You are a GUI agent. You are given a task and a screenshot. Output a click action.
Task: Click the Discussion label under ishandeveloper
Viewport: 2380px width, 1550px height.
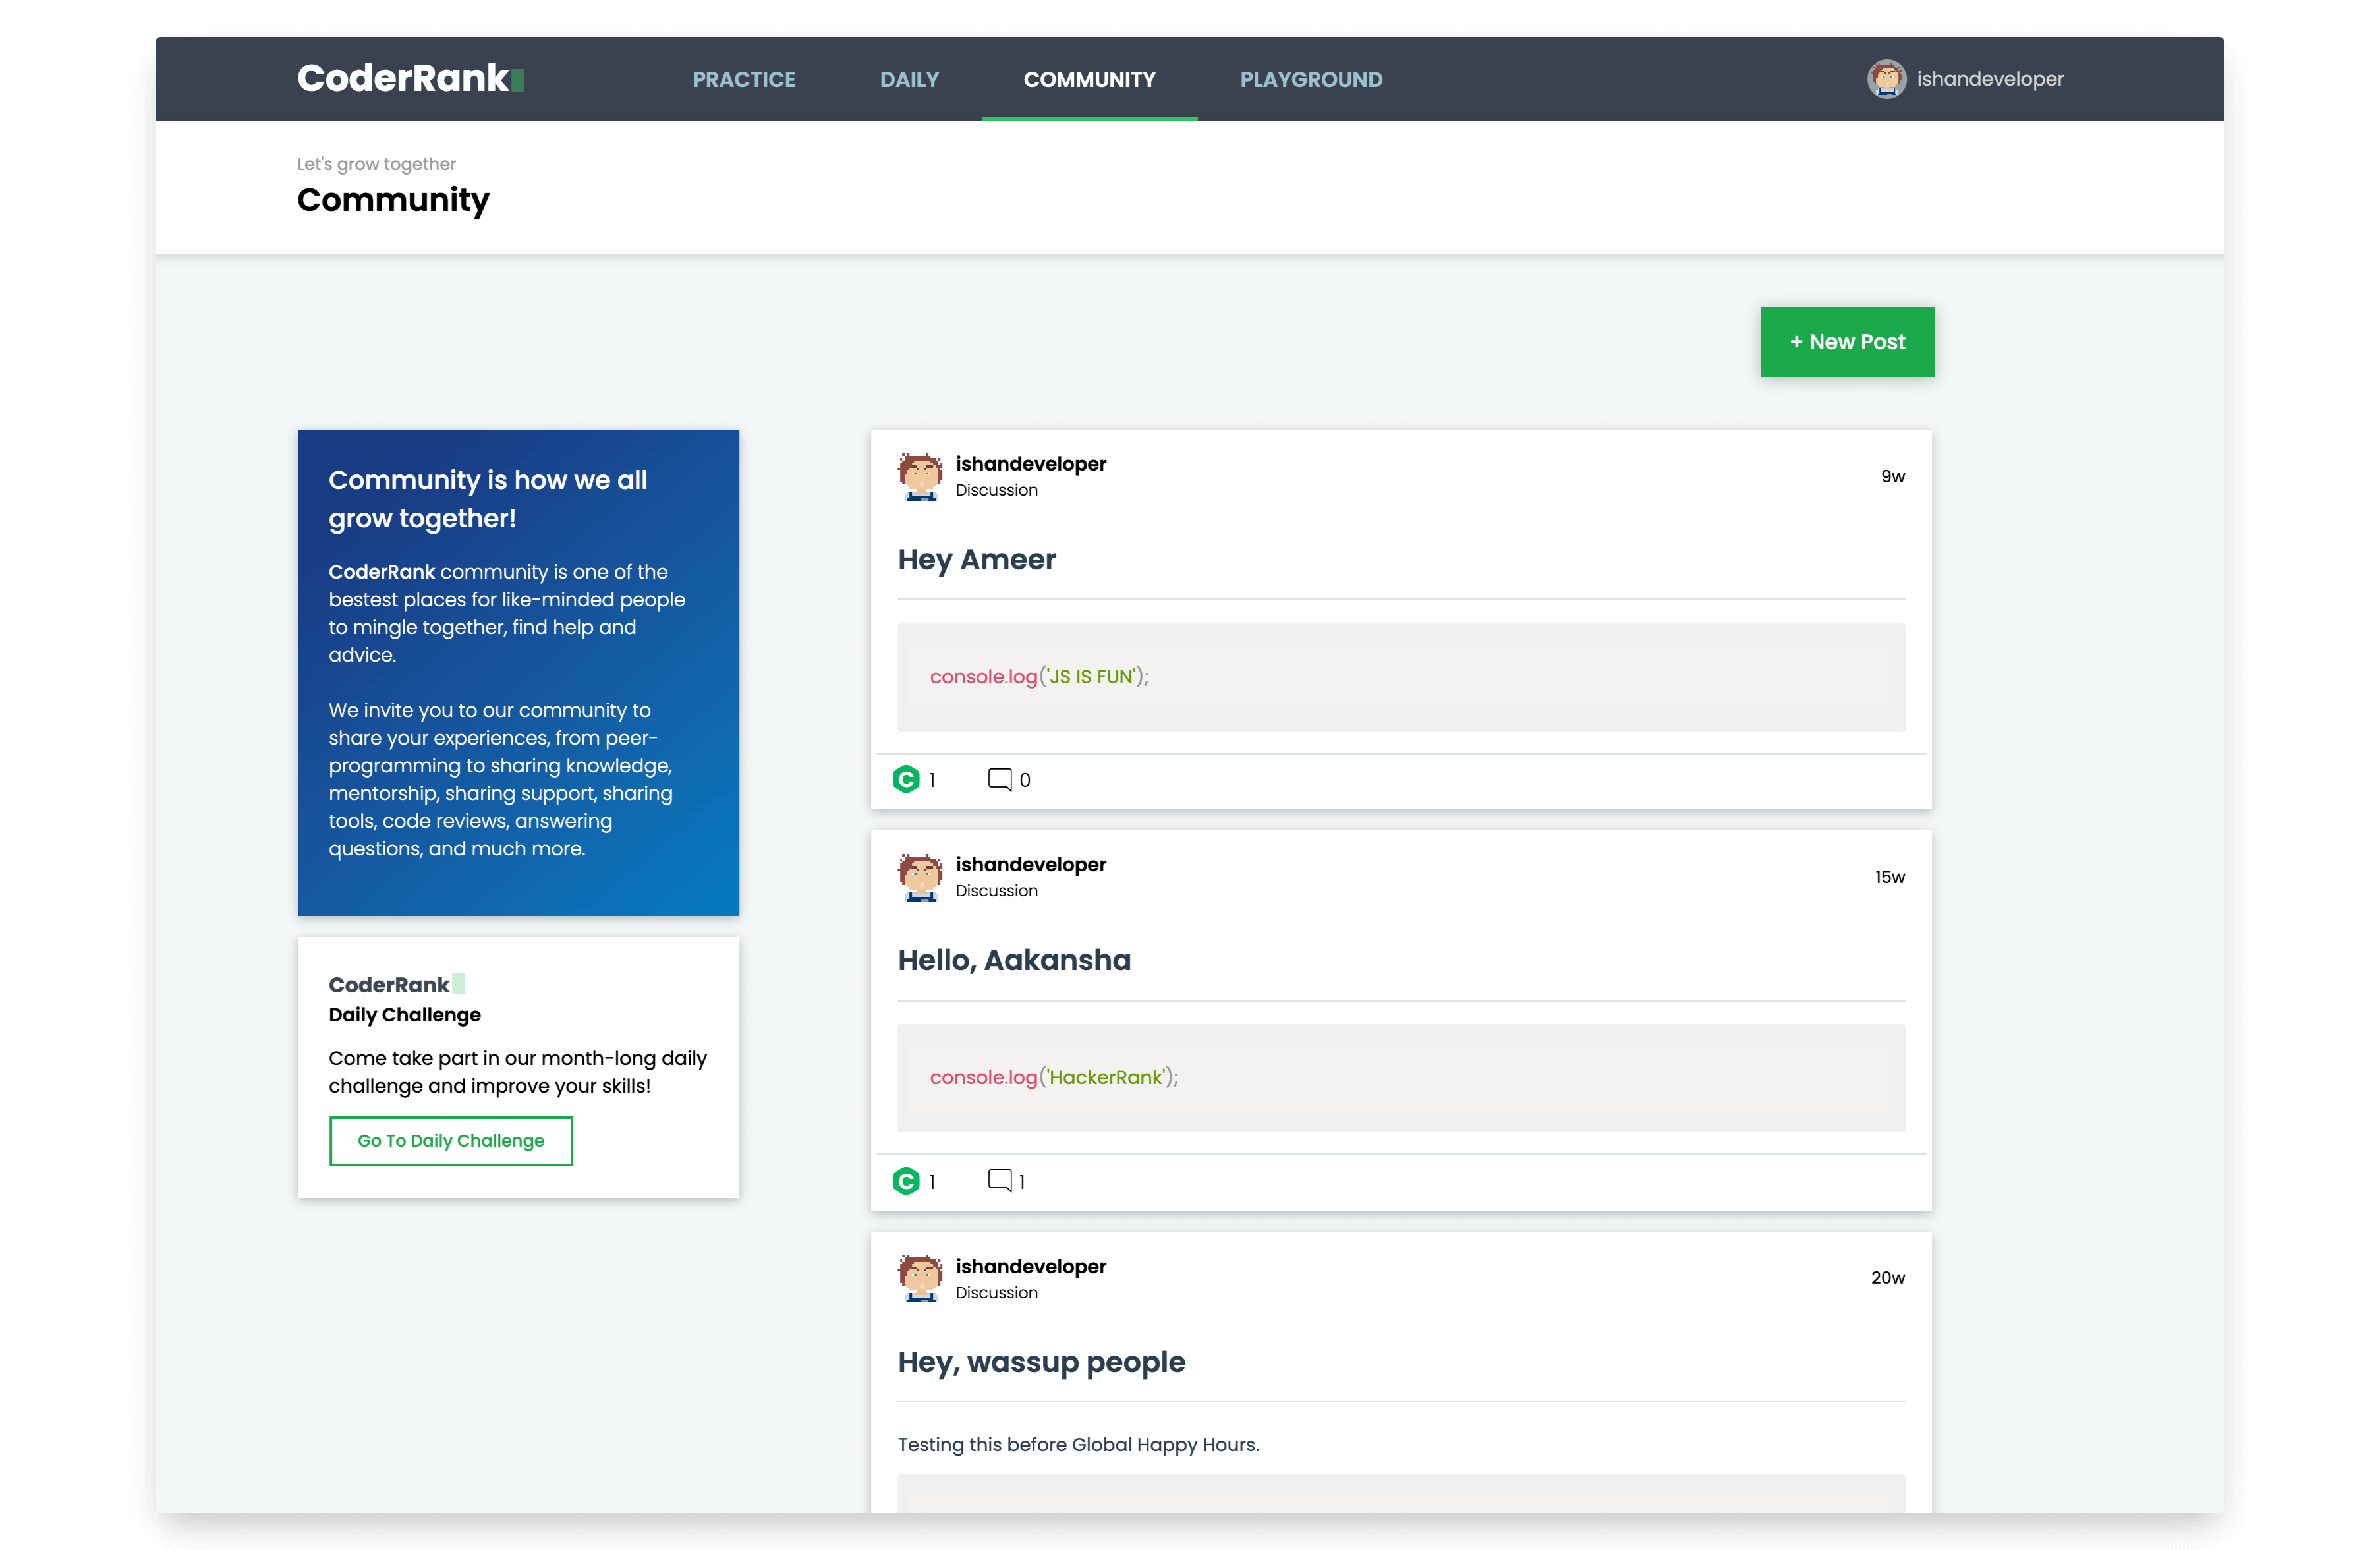point(998,491)
